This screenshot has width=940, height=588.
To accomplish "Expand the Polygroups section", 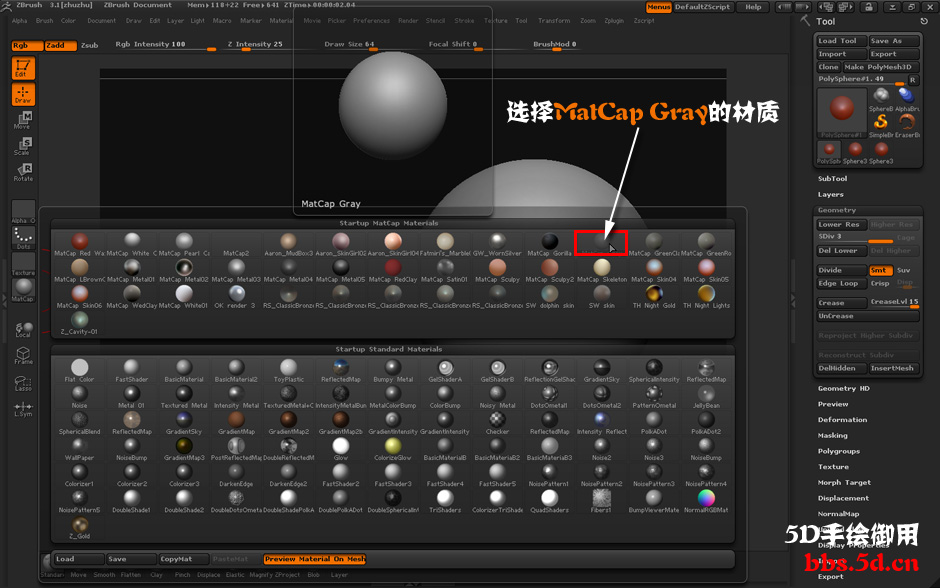I will pos(839,451).
